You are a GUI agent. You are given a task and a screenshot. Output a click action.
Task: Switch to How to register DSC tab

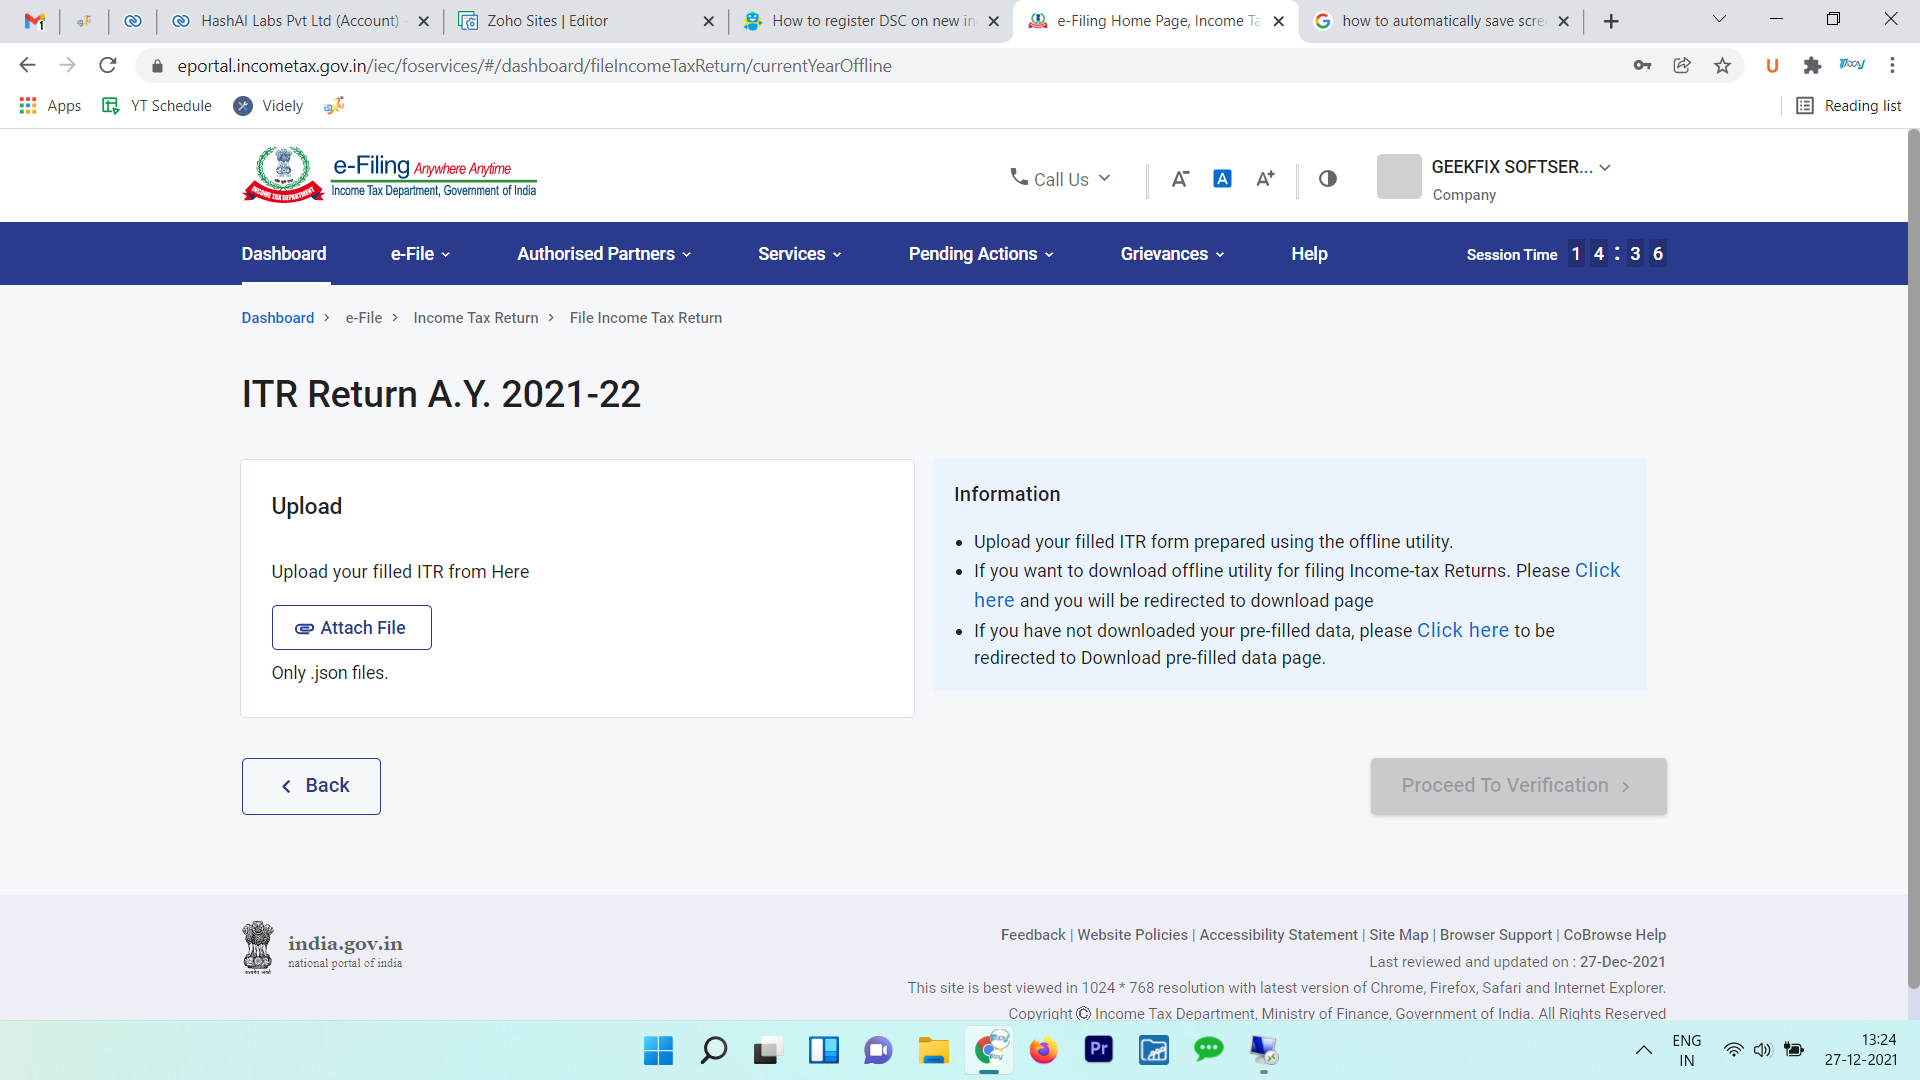[871, 21]
